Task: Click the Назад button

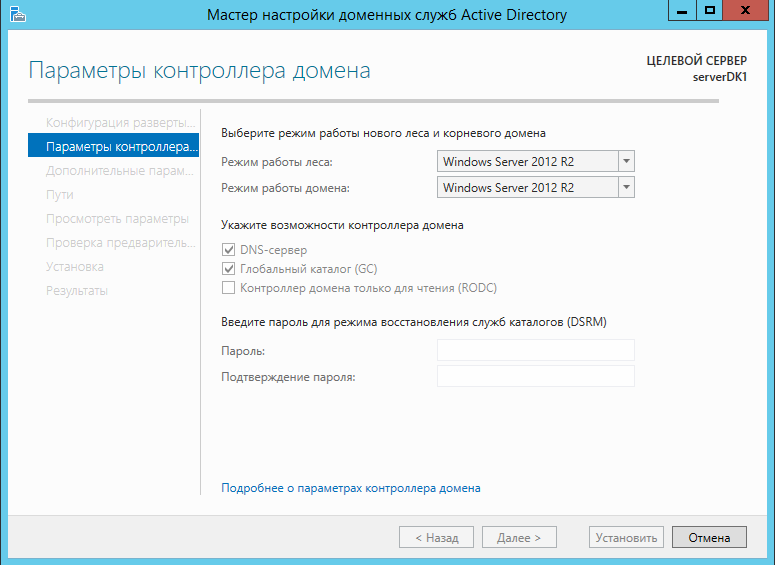Action: coord(436,537)
